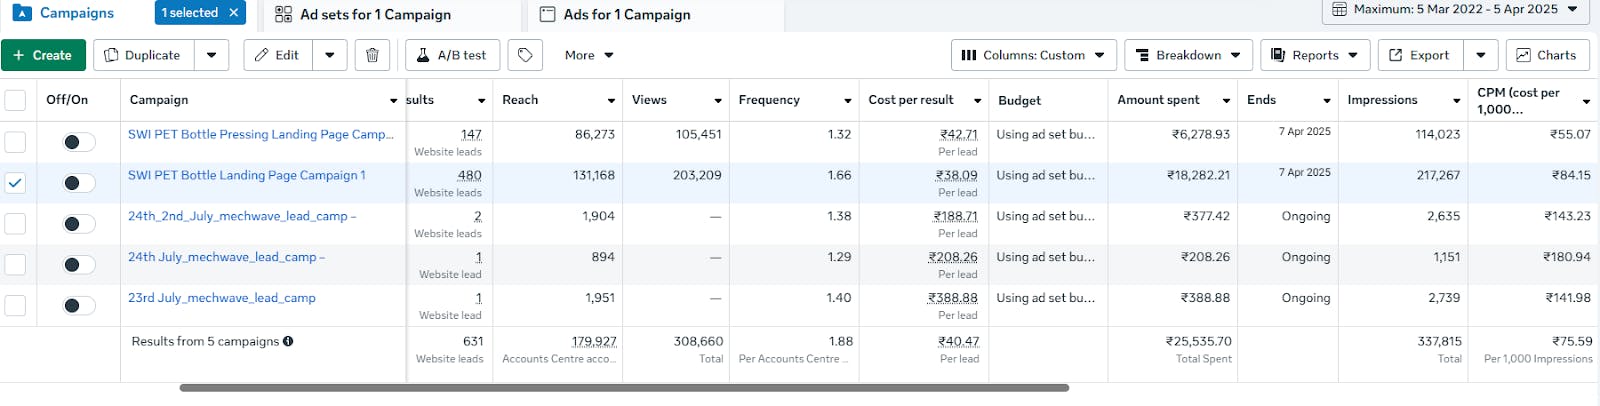The image size is (1600, 406).
Task: Tick the select-all campaigns header checkbox
Action: tap(15, 100)
